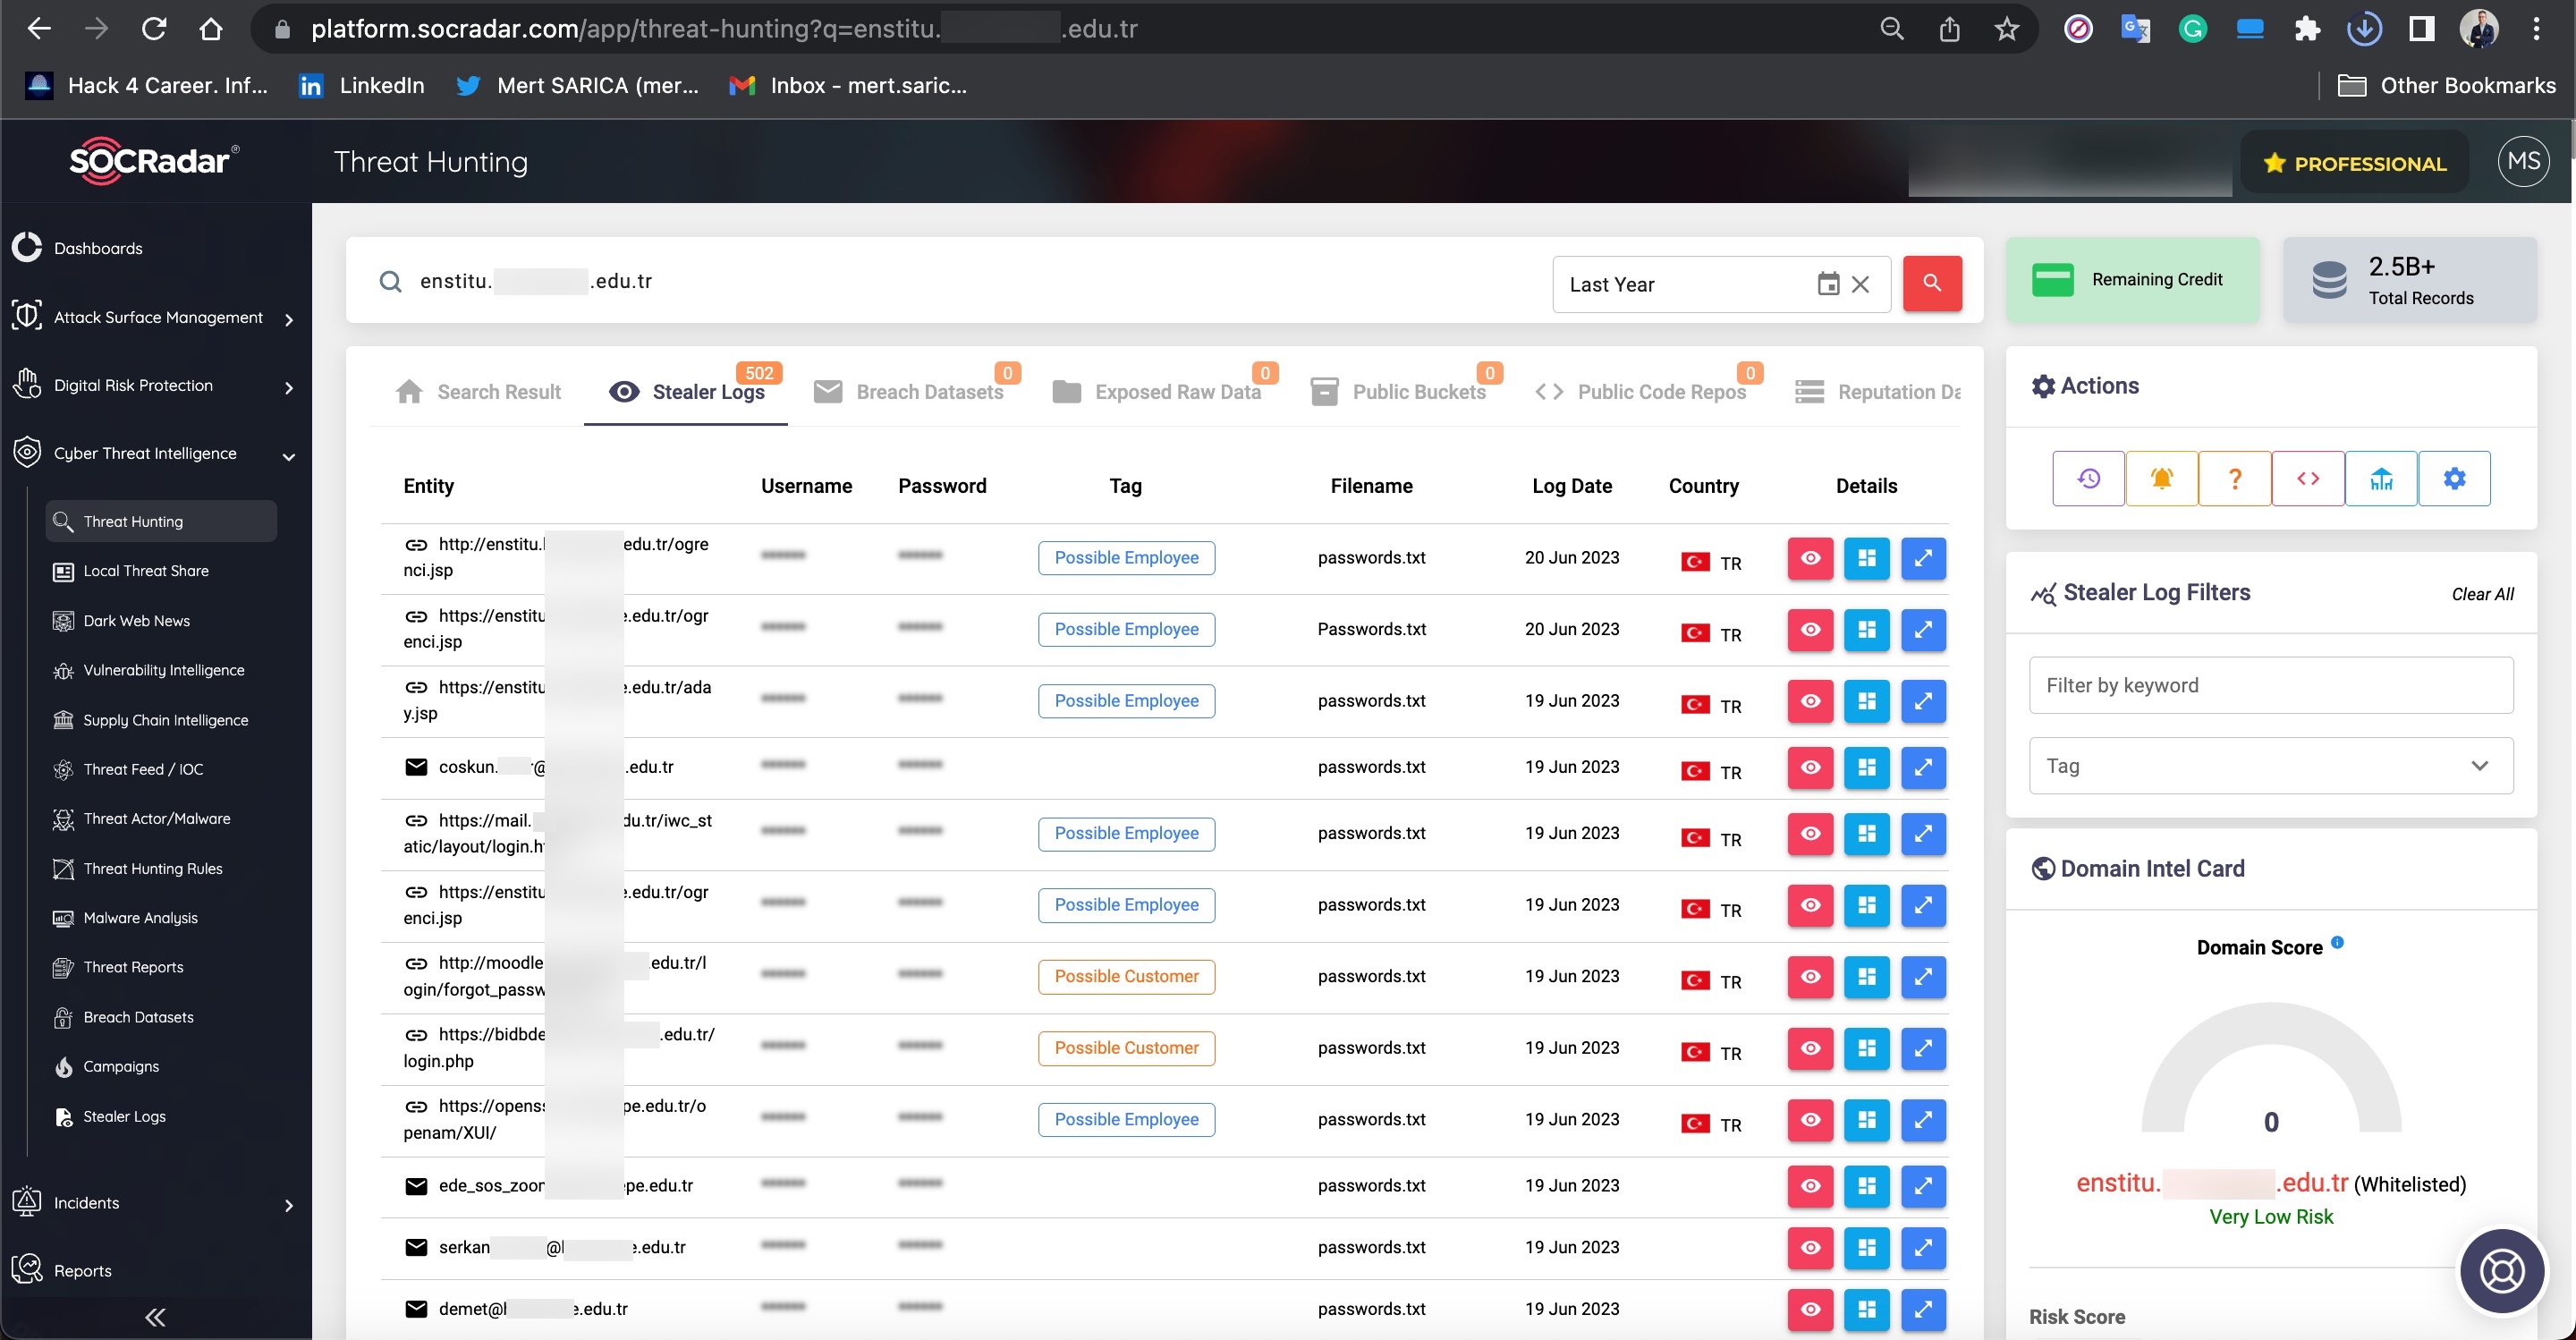This screenshot has height=1340, width=2576.
Task: Click the PROFESSIONAL plan badge
Action: point(2355,162)
